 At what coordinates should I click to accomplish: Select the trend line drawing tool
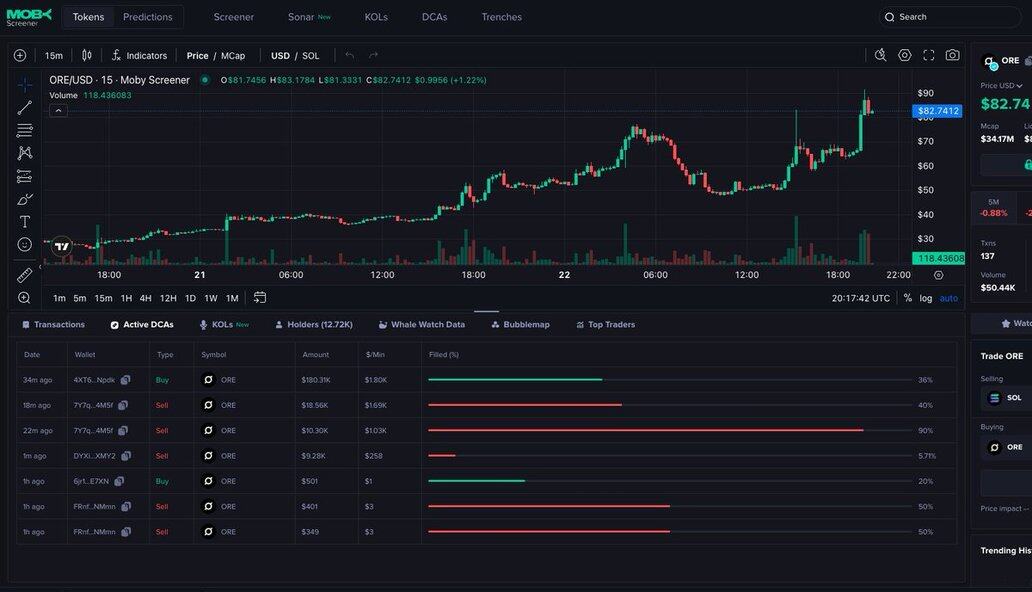24,107
